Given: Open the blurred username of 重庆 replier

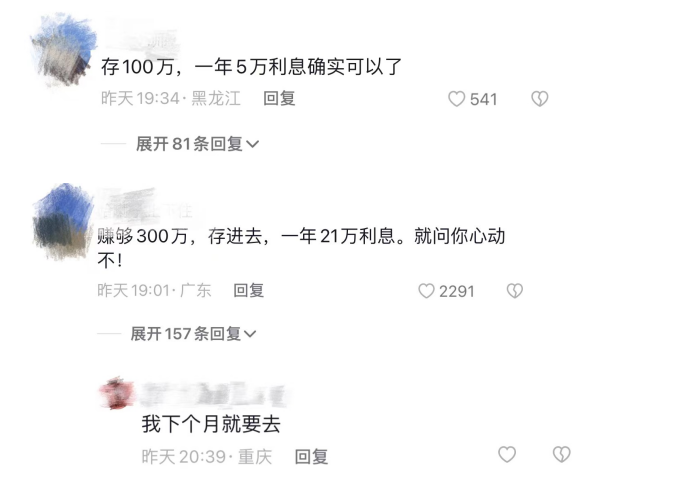Looking at the screenshot, I should pyautogui.click(x=213, y=394).
